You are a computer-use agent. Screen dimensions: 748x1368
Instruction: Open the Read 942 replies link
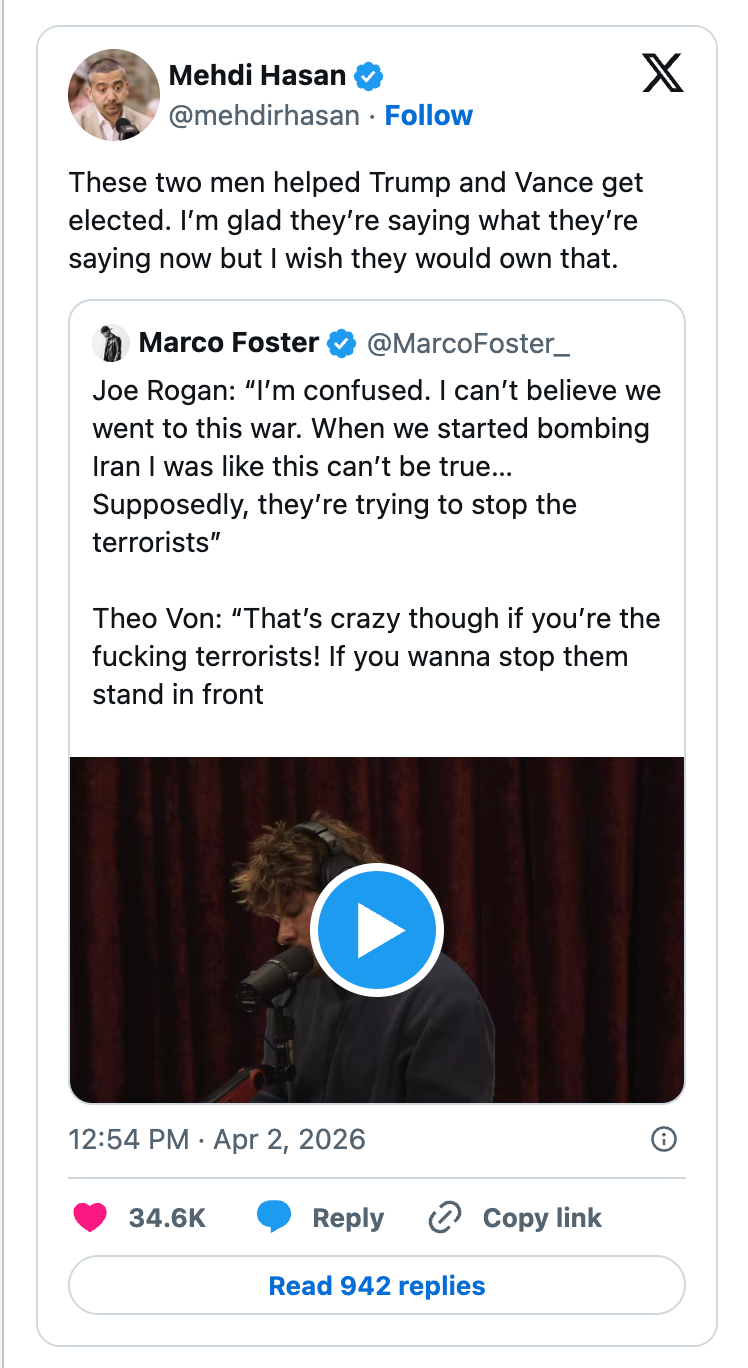(x=376, y=1285)
